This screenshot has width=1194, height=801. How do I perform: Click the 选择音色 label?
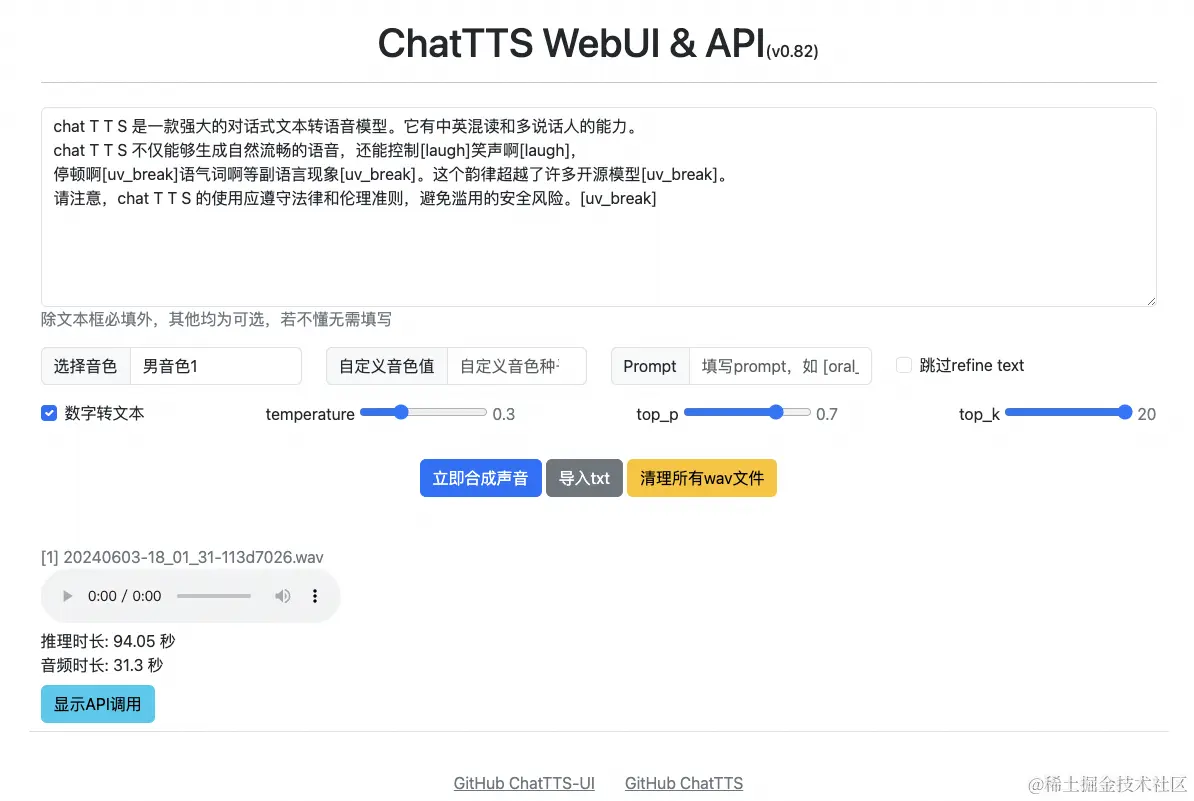[x=85, y=366]
